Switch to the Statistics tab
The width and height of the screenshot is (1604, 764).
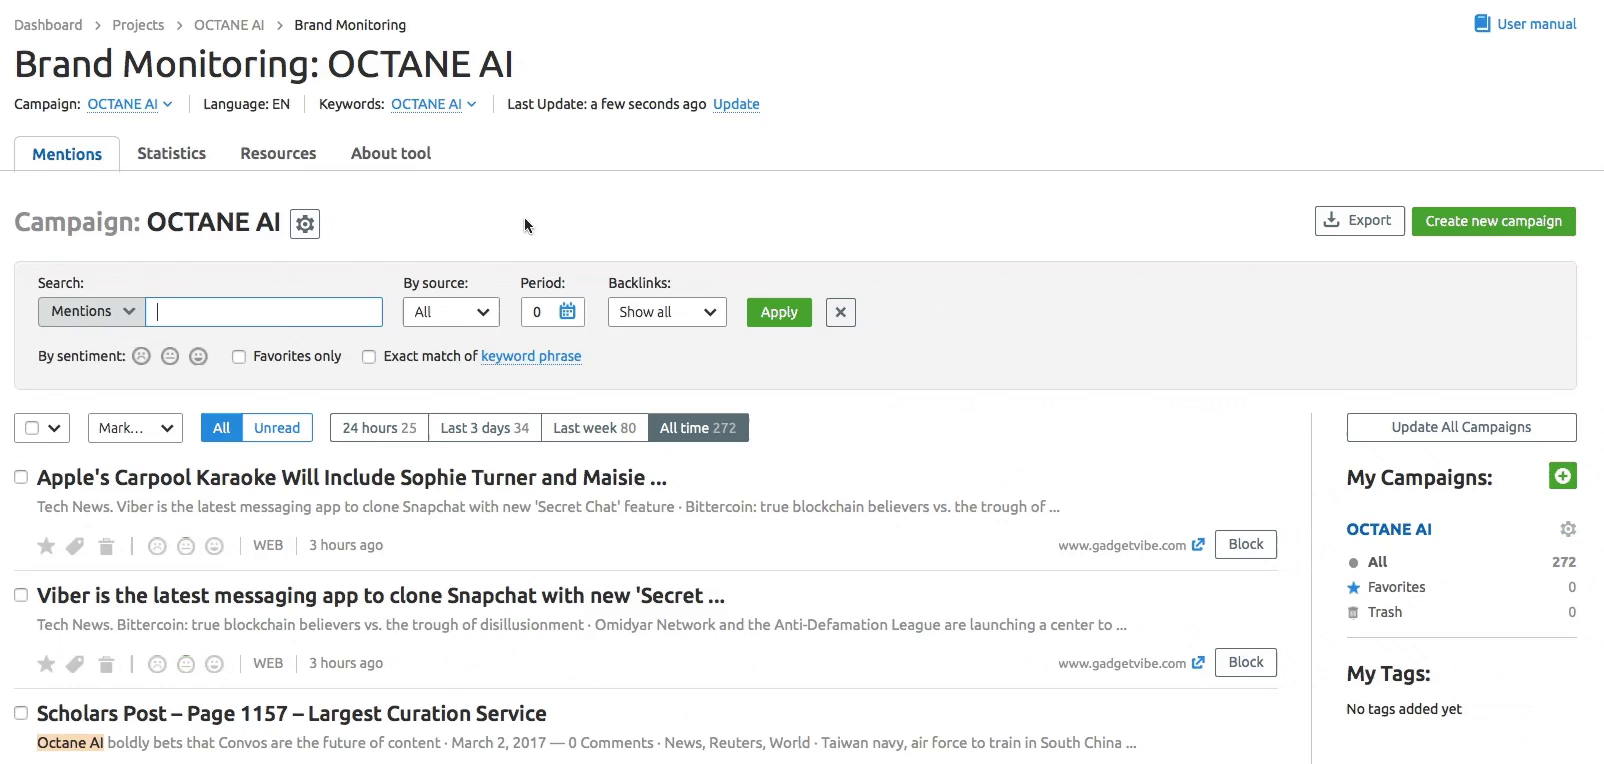tap(172, 153)
